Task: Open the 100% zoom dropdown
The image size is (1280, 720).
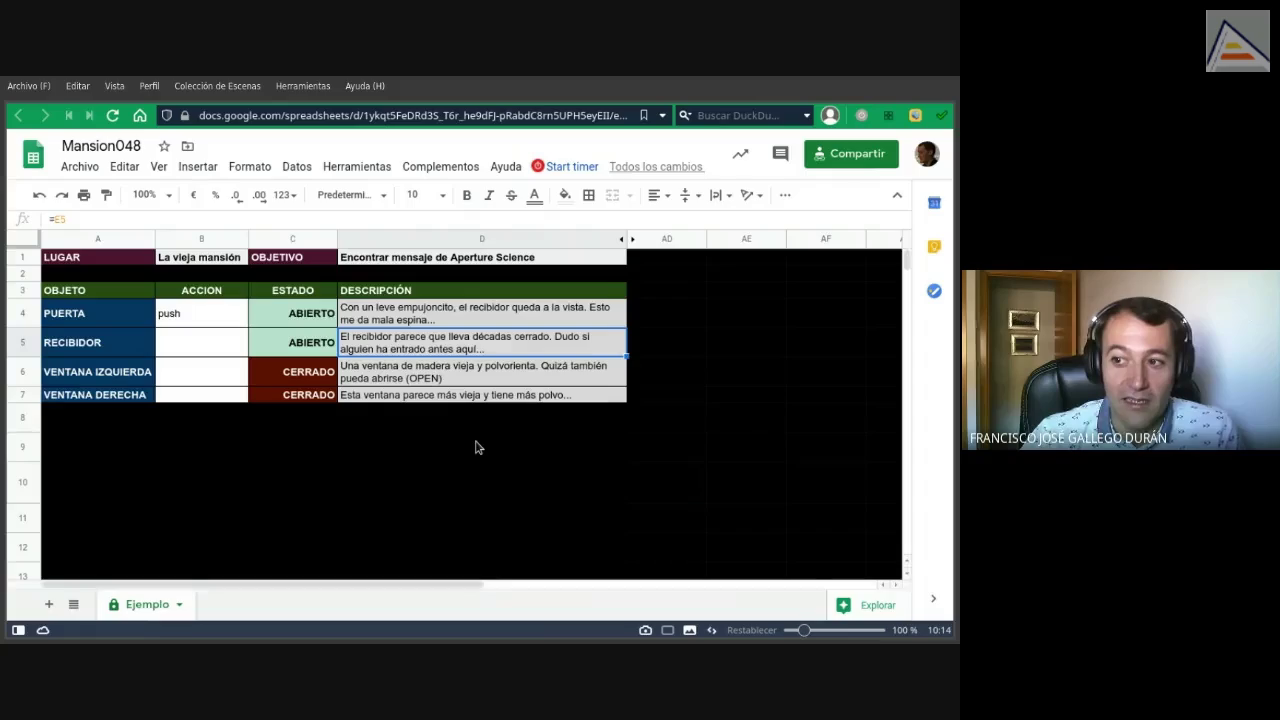Action: (x=153, y=195)
